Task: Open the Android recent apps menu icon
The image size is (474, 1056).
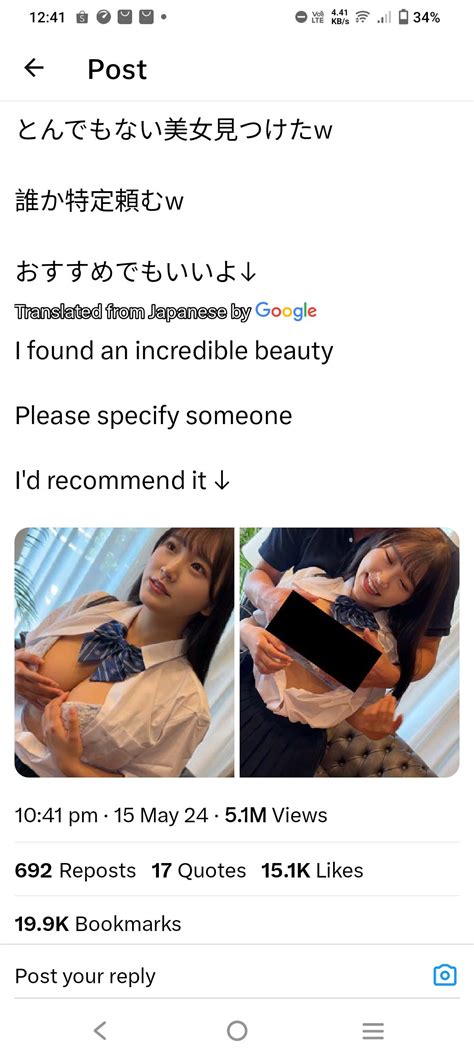Action: pyautogui.click(x=373, y=1030)
